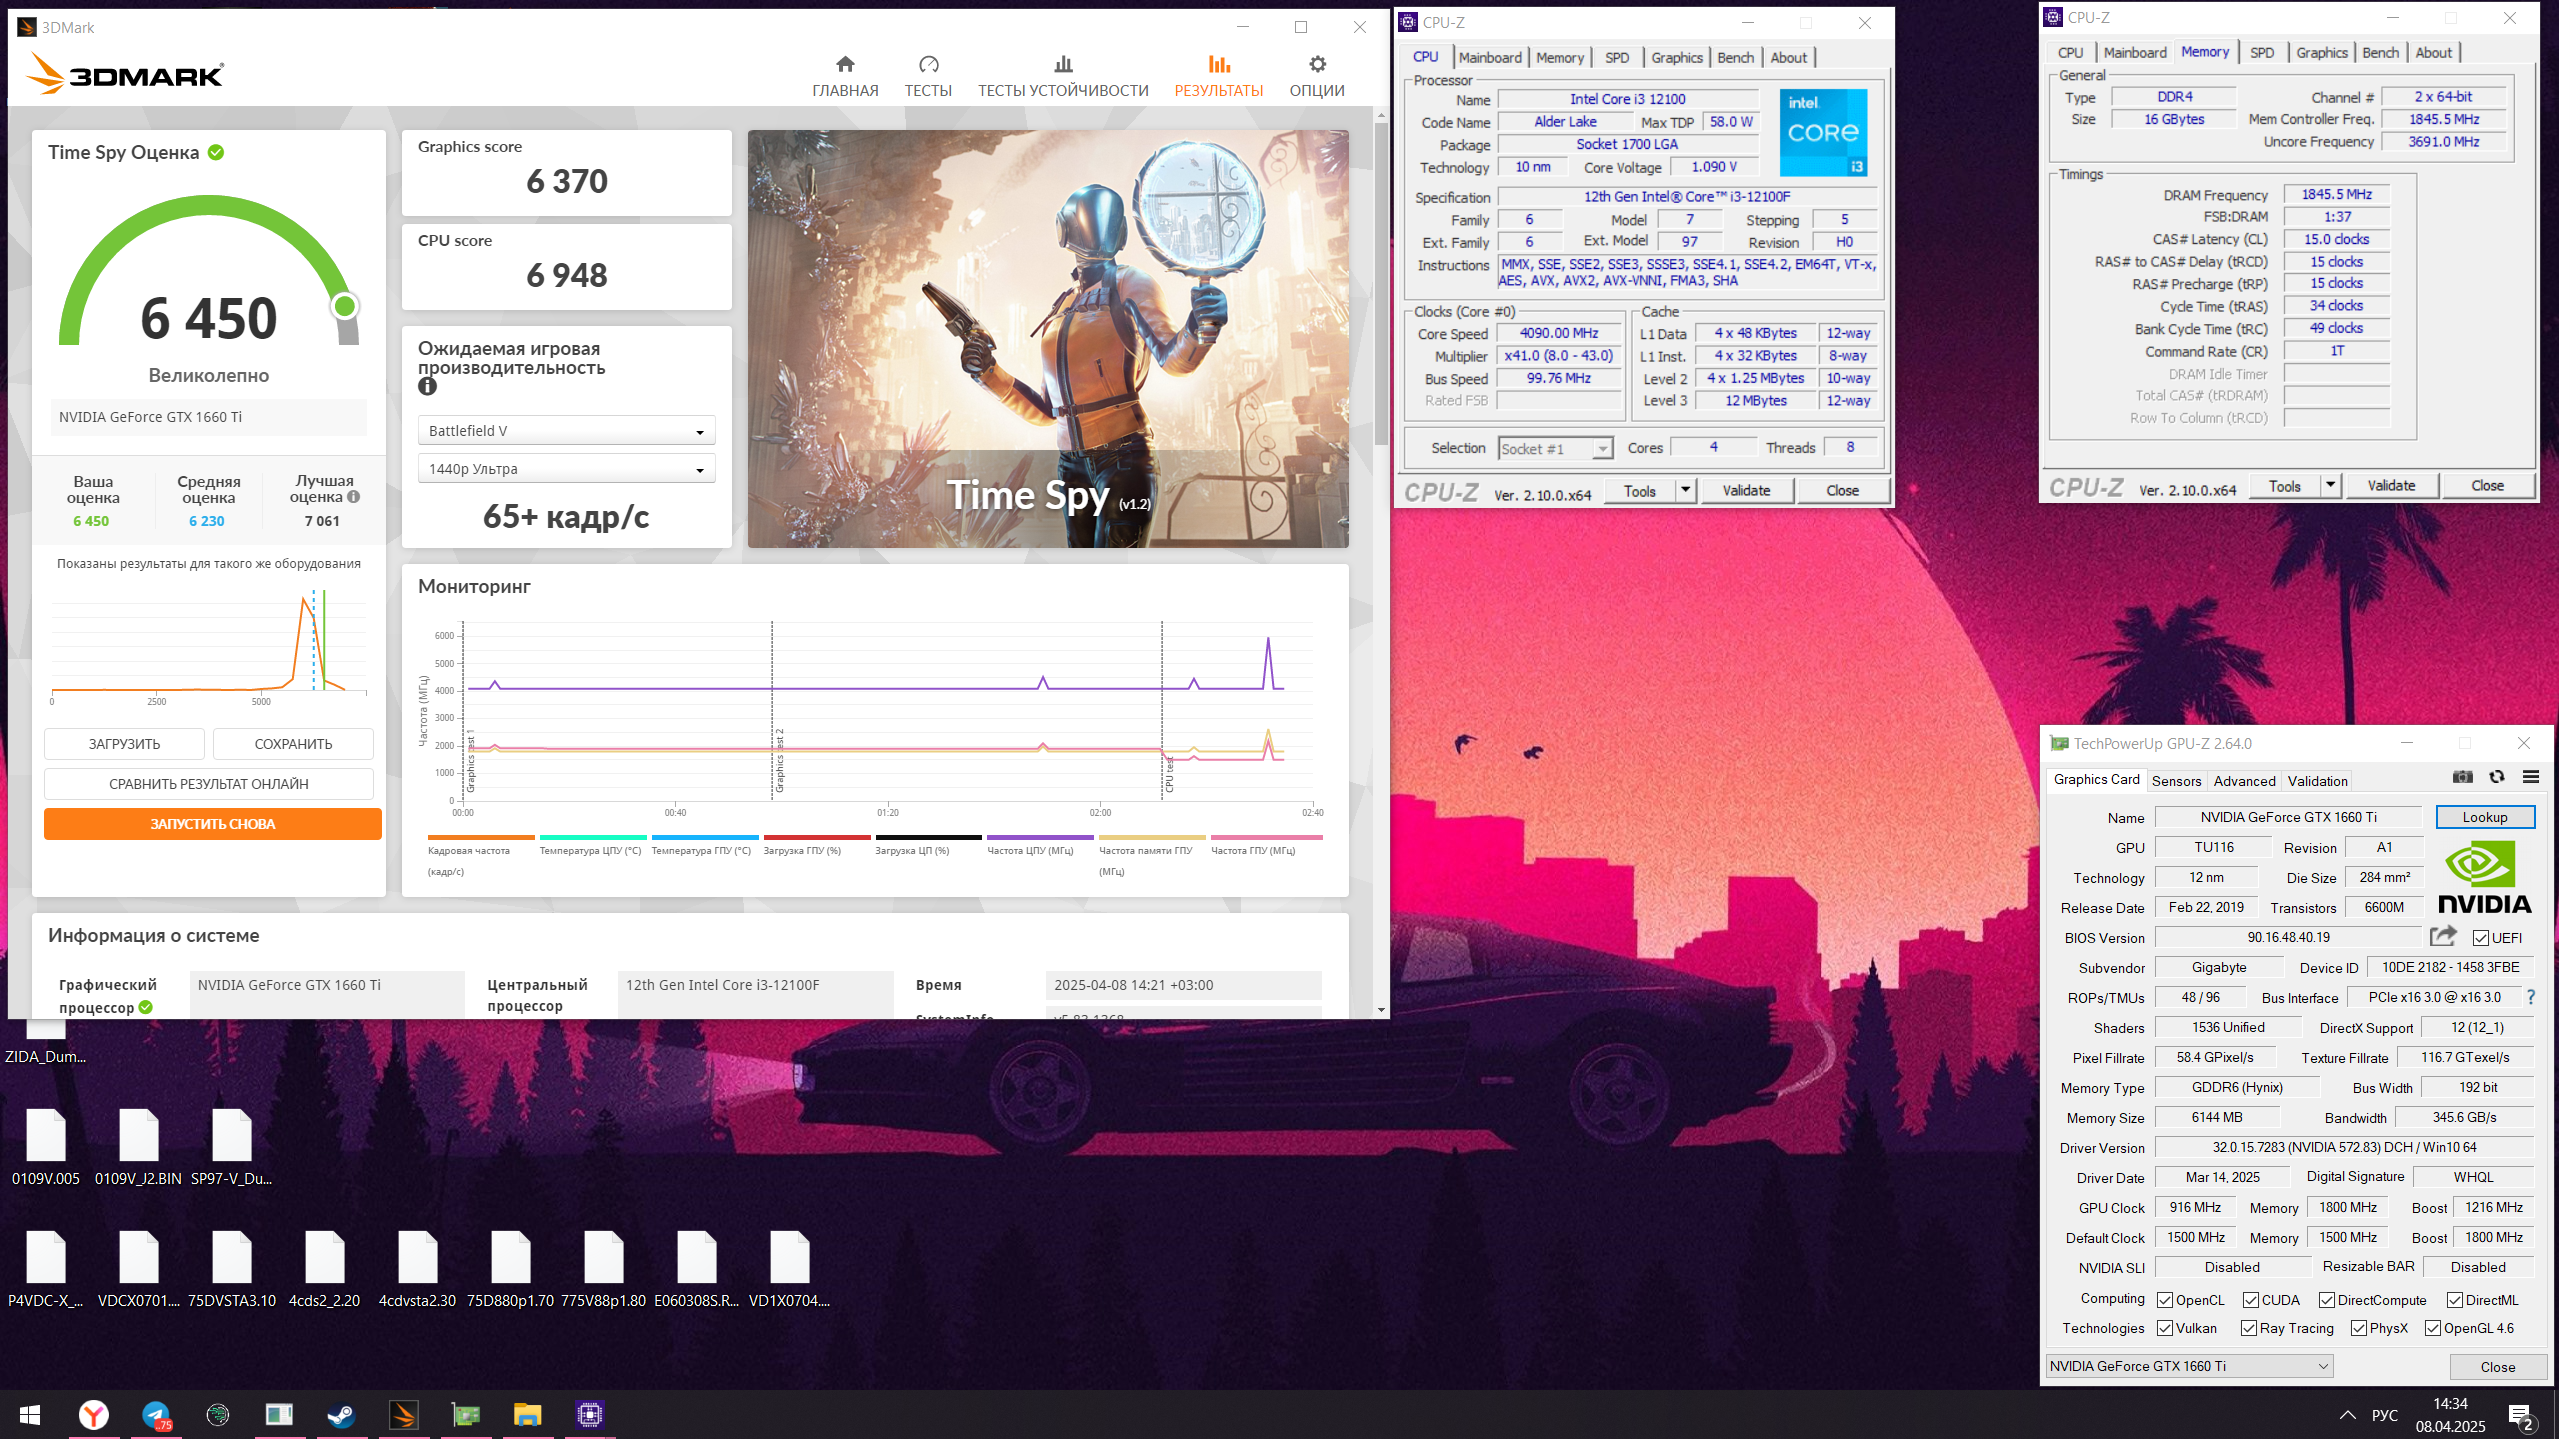Expand the Tools arrow in the CPU tab CPU-Z window
The width and height of the screenshot is (2559, 1439).
click(1685, 490)
